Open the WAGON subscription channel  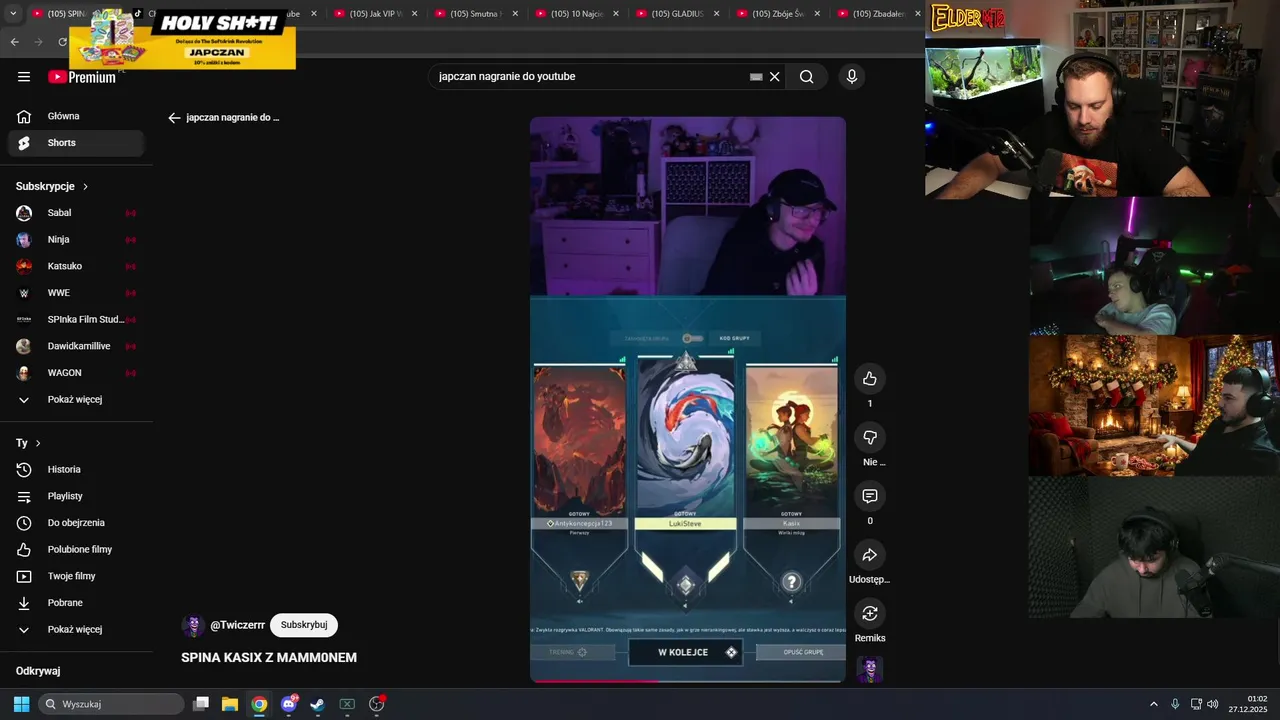pos(76,373)
